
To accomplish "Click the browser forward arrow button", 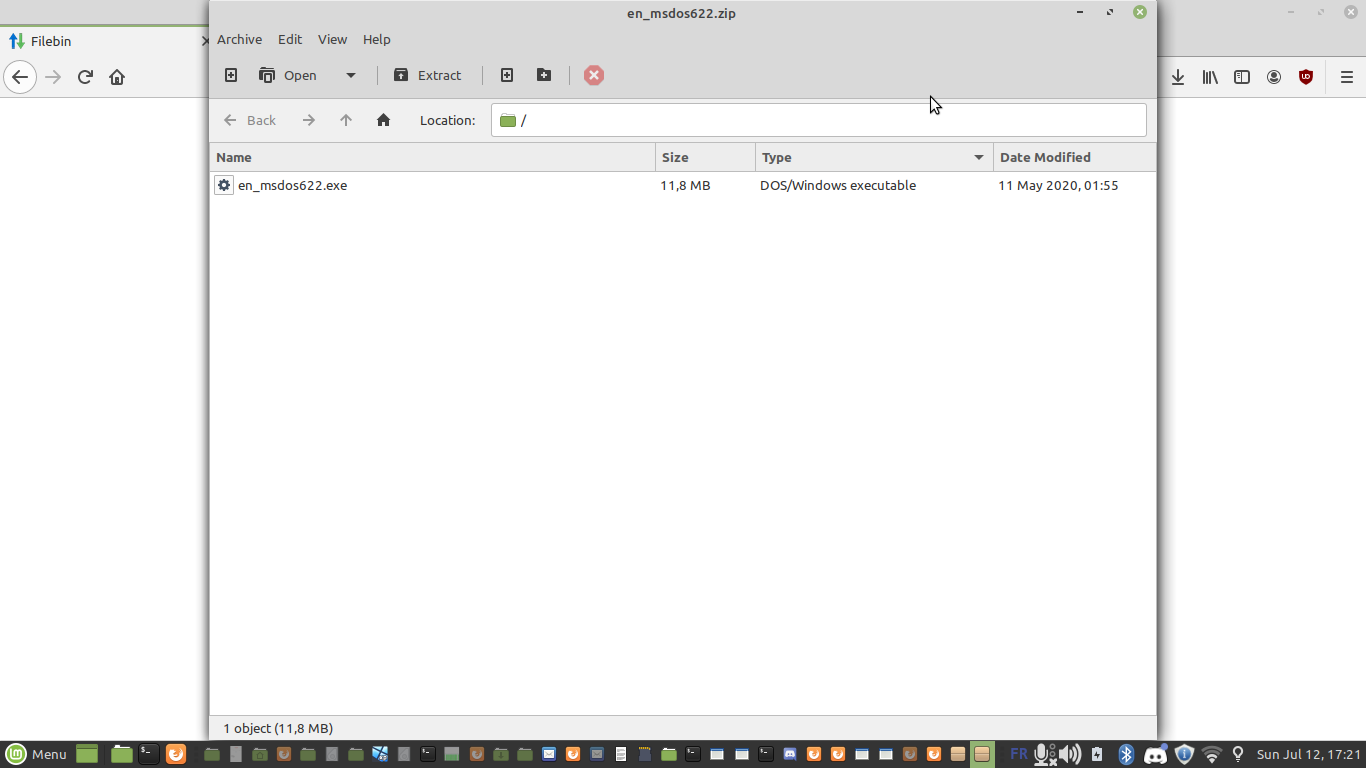I will tap(53, 77).
